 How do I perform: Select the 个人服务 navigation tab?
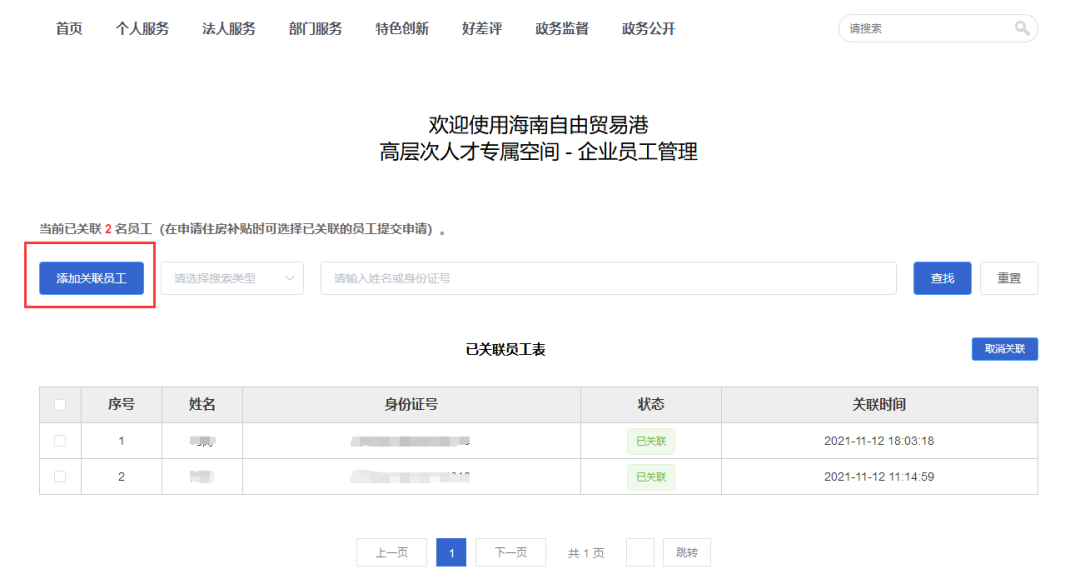pyautogui.click(x=142, y=28)
